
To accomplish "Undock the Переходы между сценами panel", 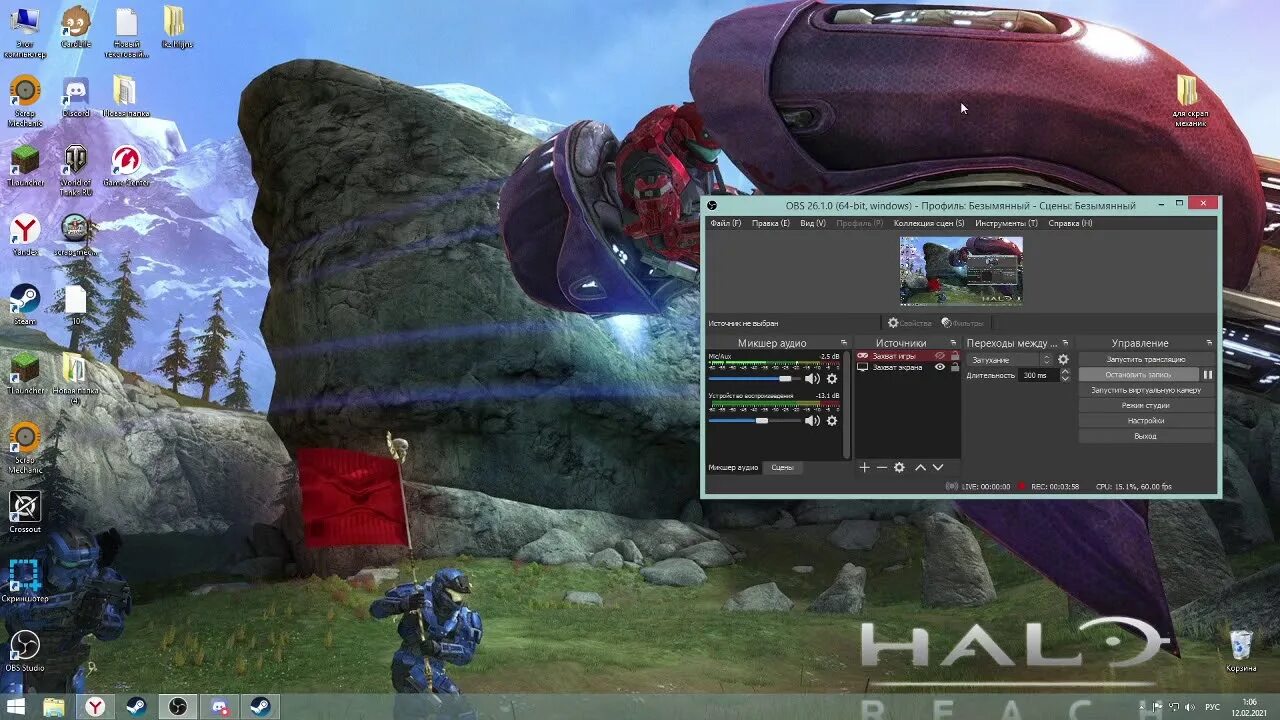I will pos(1065,343).
